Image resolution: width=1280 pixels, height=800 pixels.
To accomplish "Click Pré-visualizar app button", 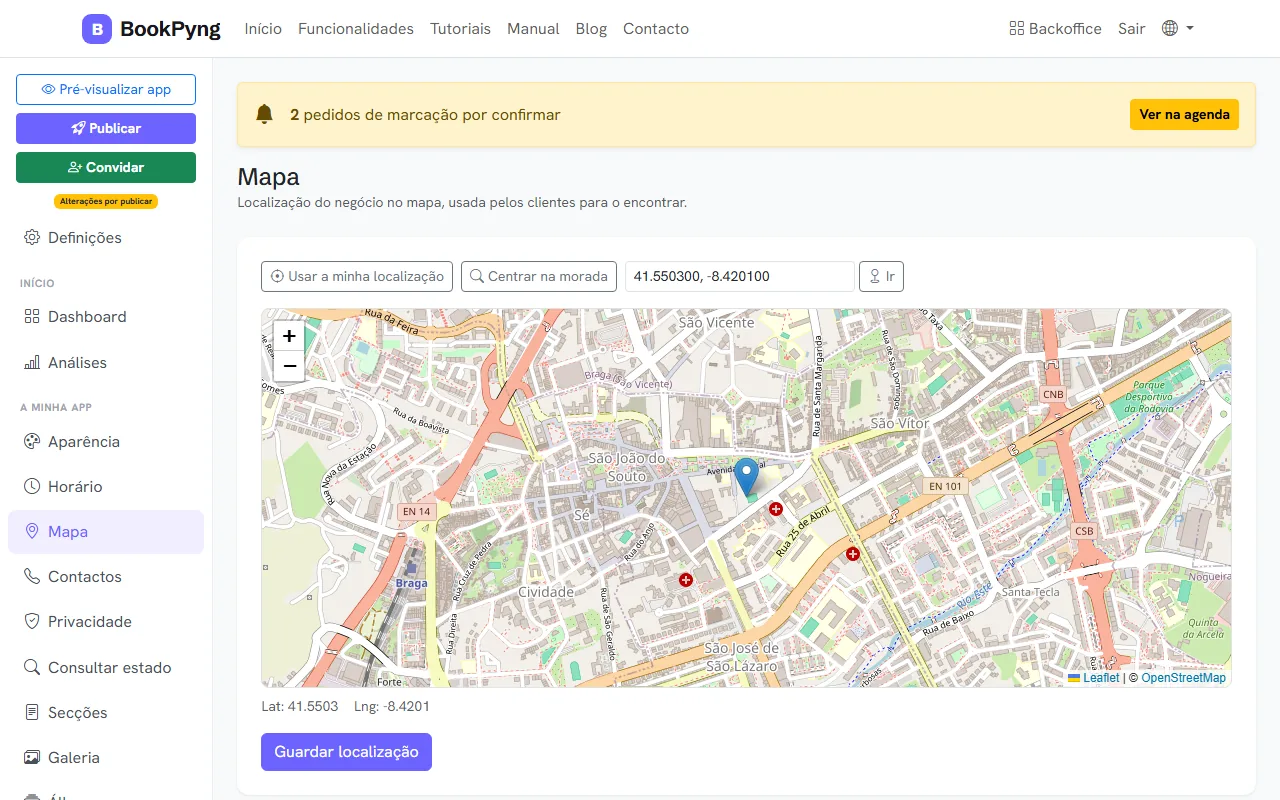I will pos(106,89).
